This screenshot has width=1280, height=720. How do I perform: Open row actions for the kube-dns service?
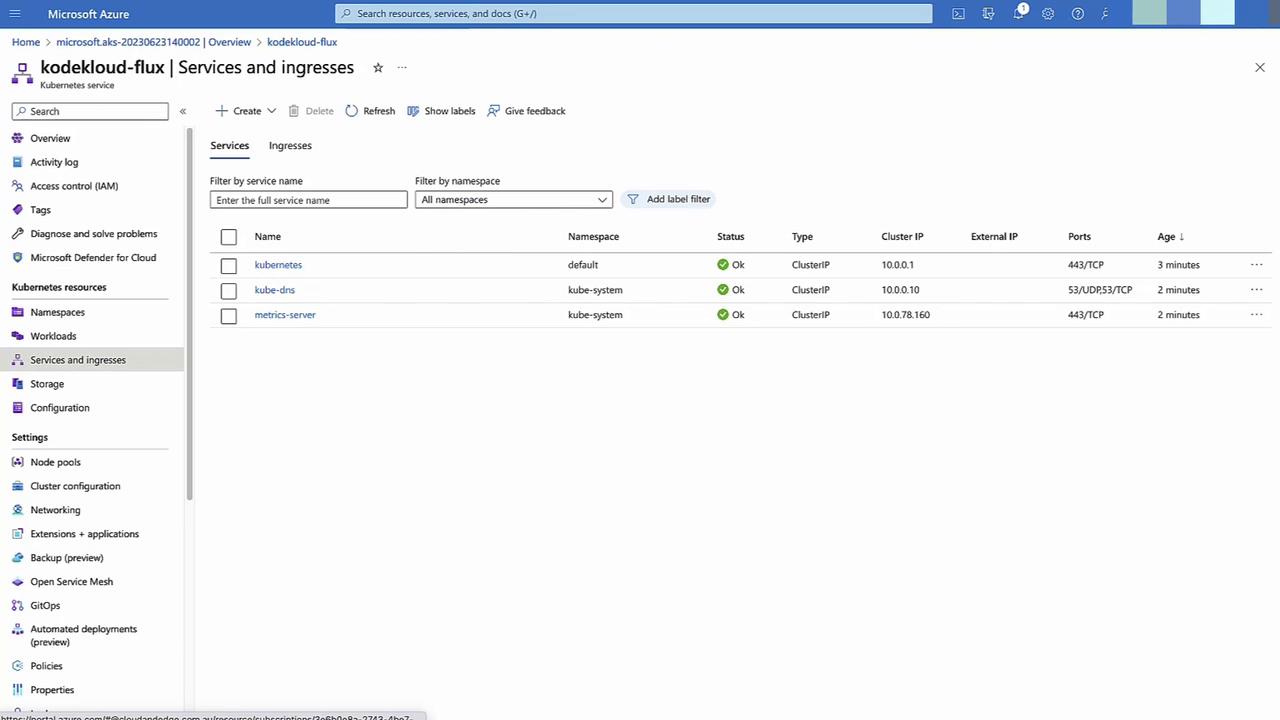pyautogui.click(x=1256, y=290)
